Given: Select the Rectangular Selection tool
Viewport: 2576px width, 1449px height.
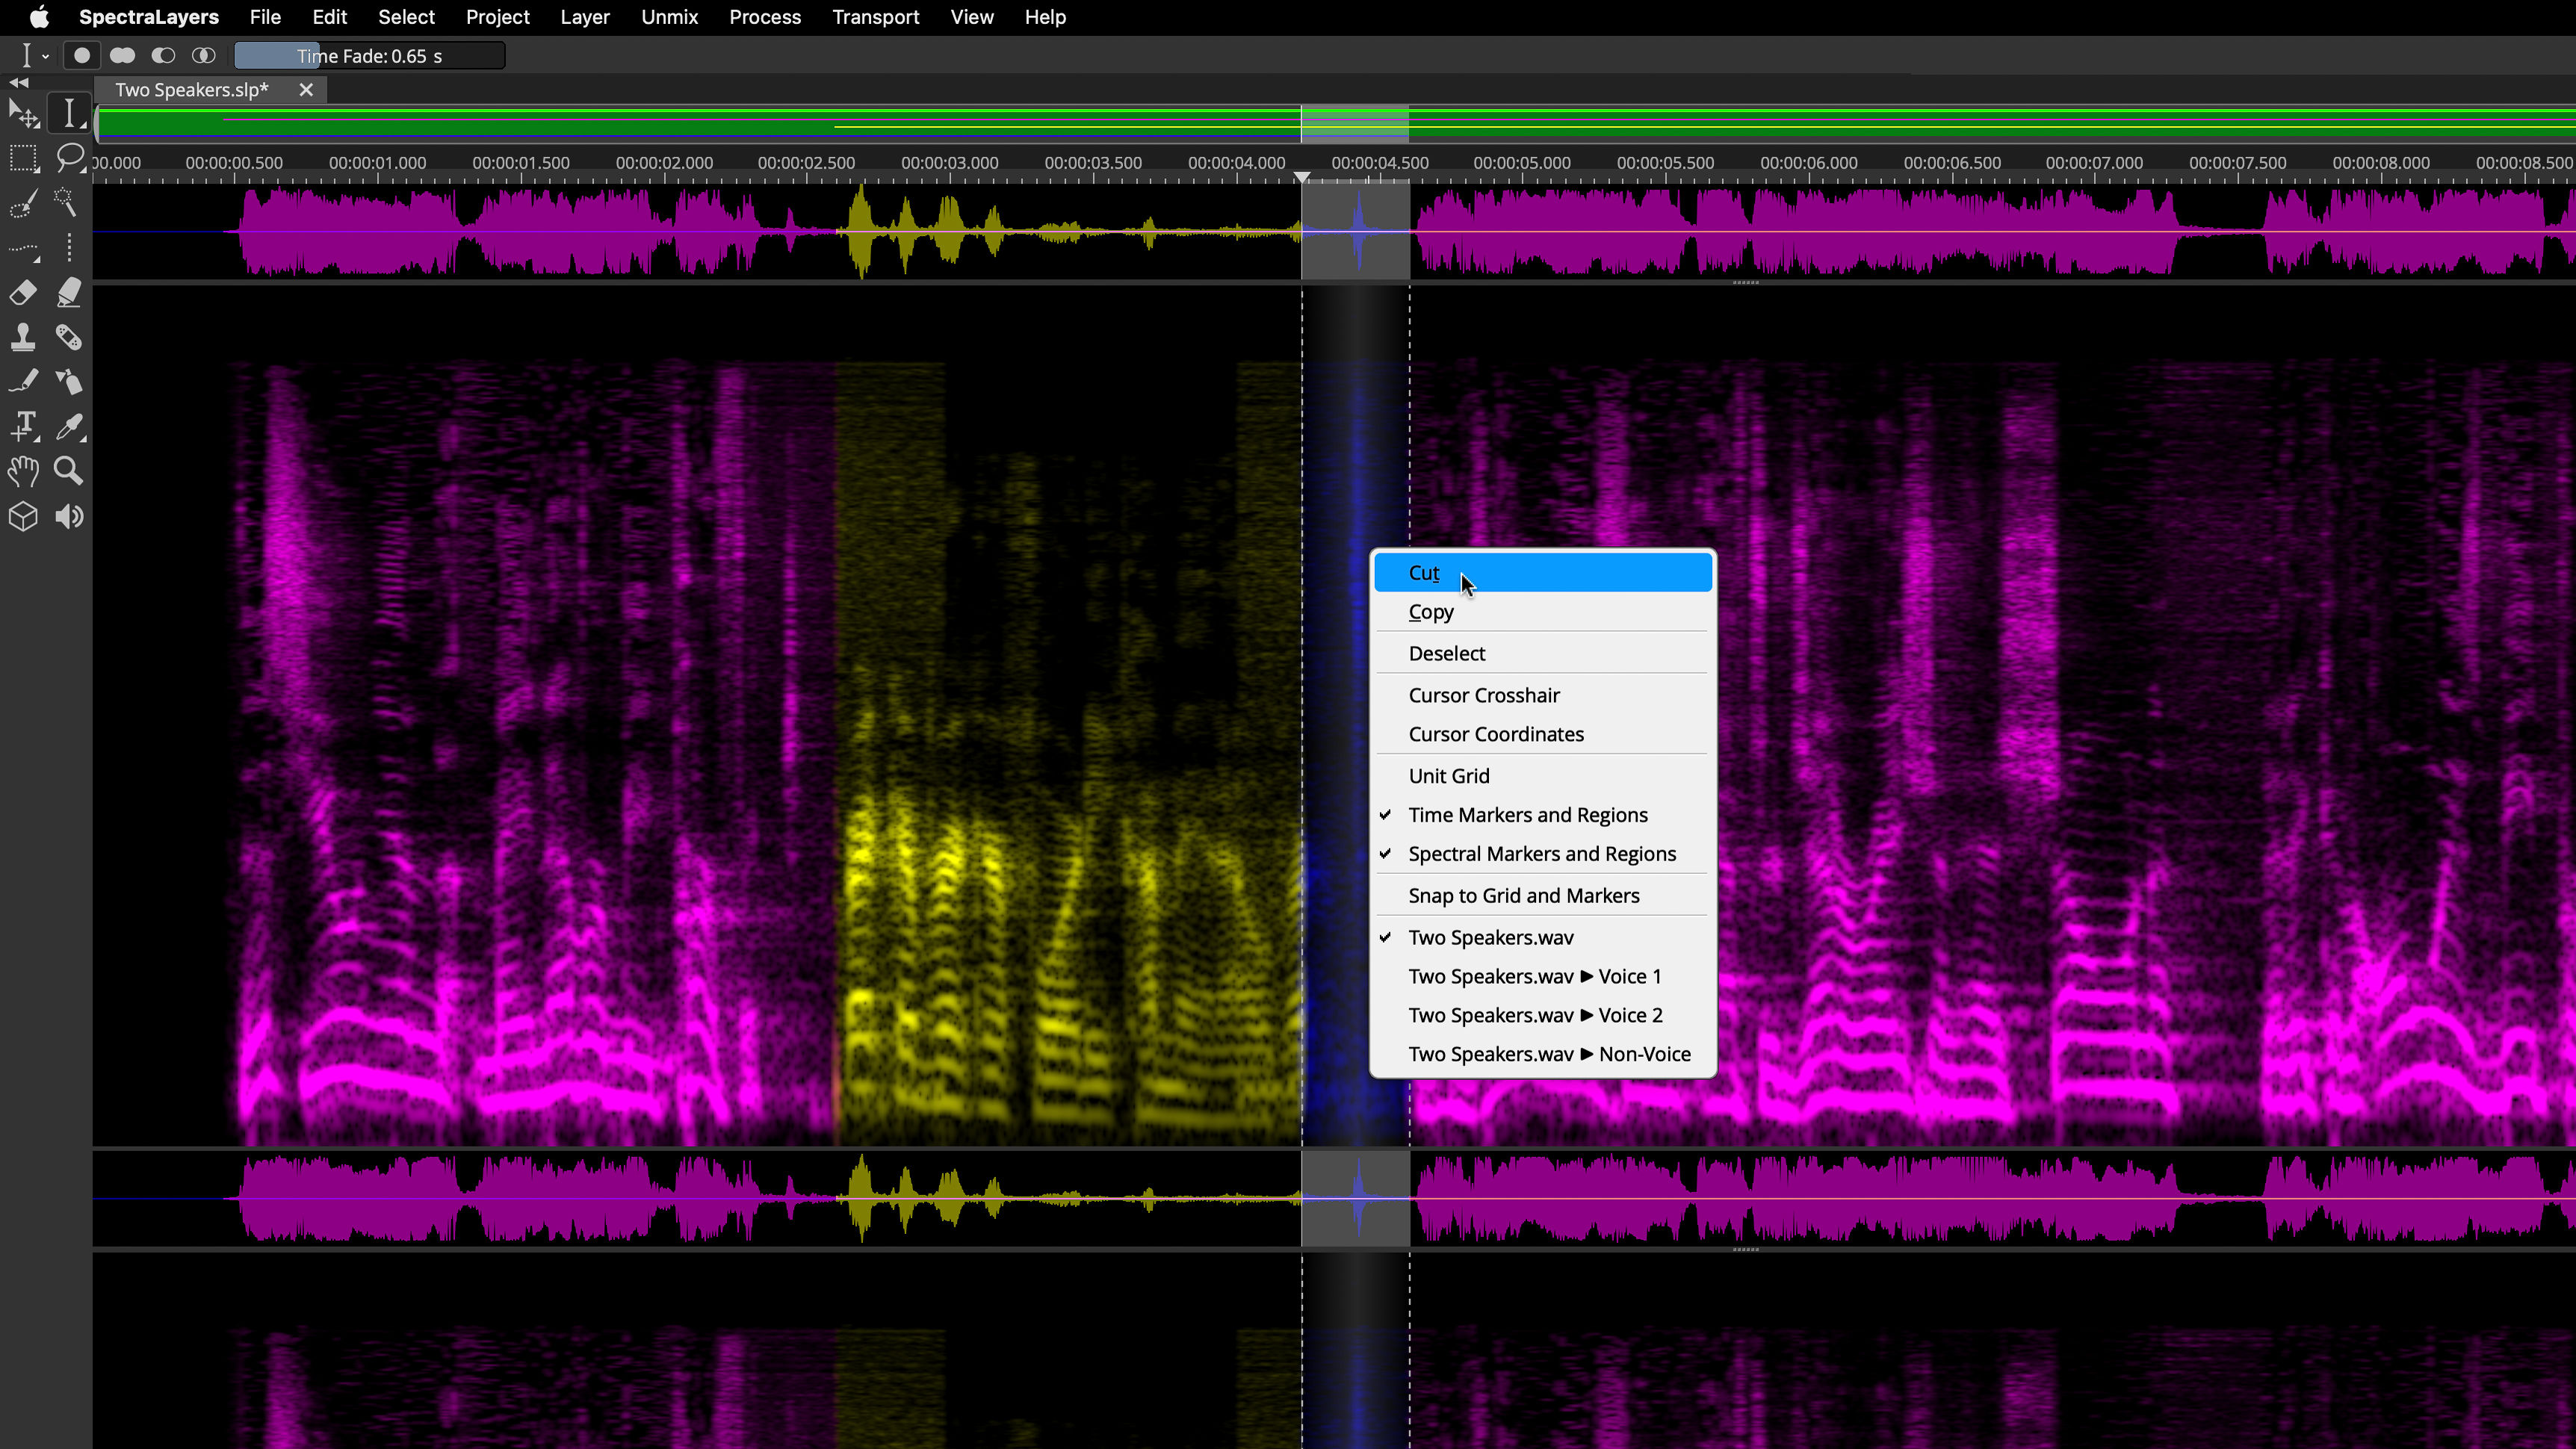Looking at the screenshot, I should (24, 158).
